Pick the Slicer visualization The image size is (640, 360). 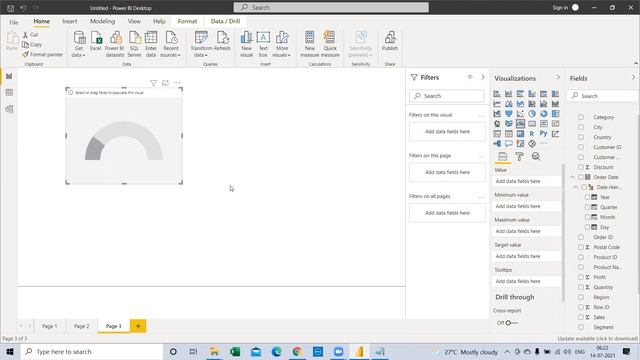497,134
